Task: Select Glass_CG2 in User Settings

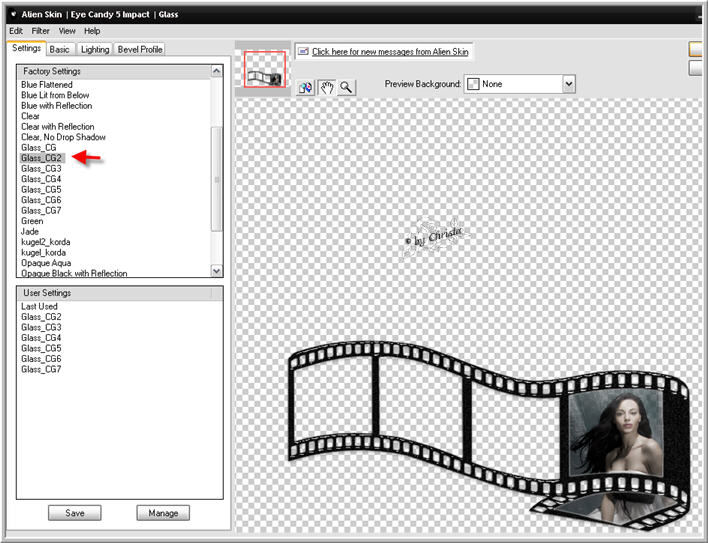Action: click(x=41, y=317)
